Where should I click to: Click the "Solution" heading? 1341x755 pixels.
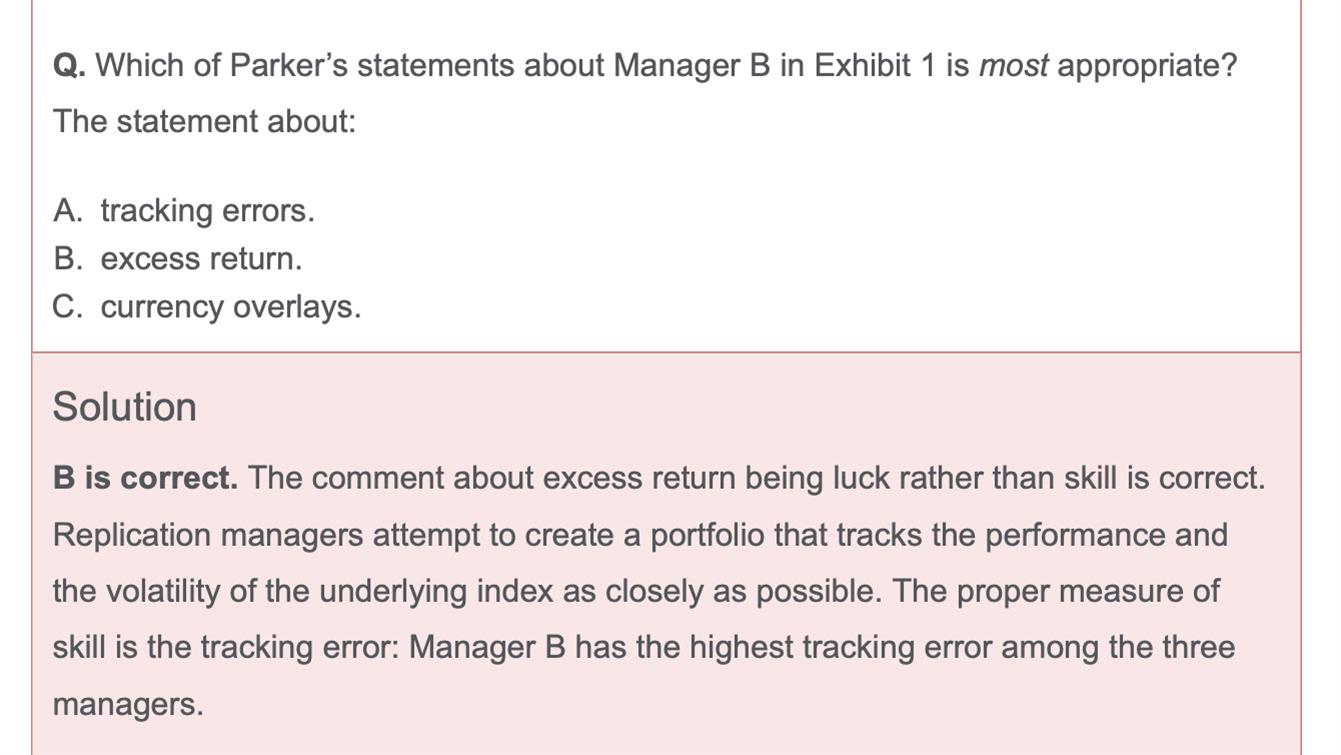[x=124, y=407]
